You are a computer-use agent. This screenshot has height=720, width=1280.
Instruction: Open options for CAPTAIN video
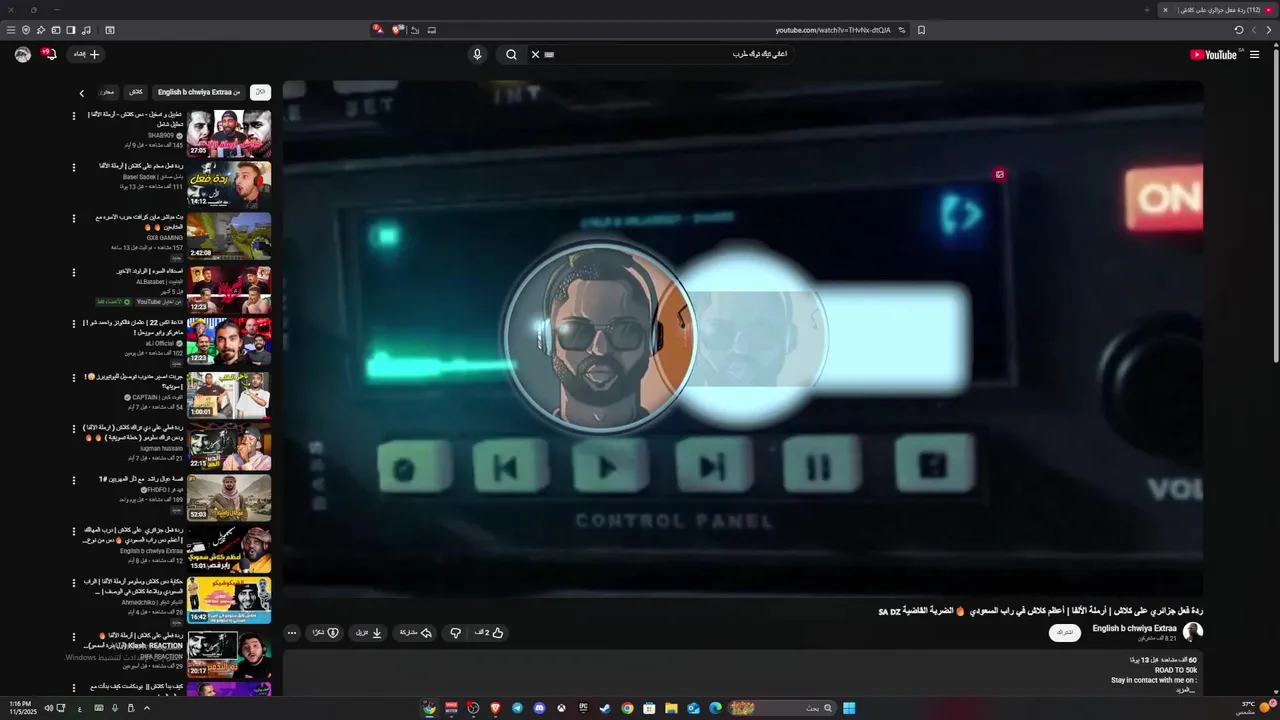pyautogui.click(x=73, y=378)
